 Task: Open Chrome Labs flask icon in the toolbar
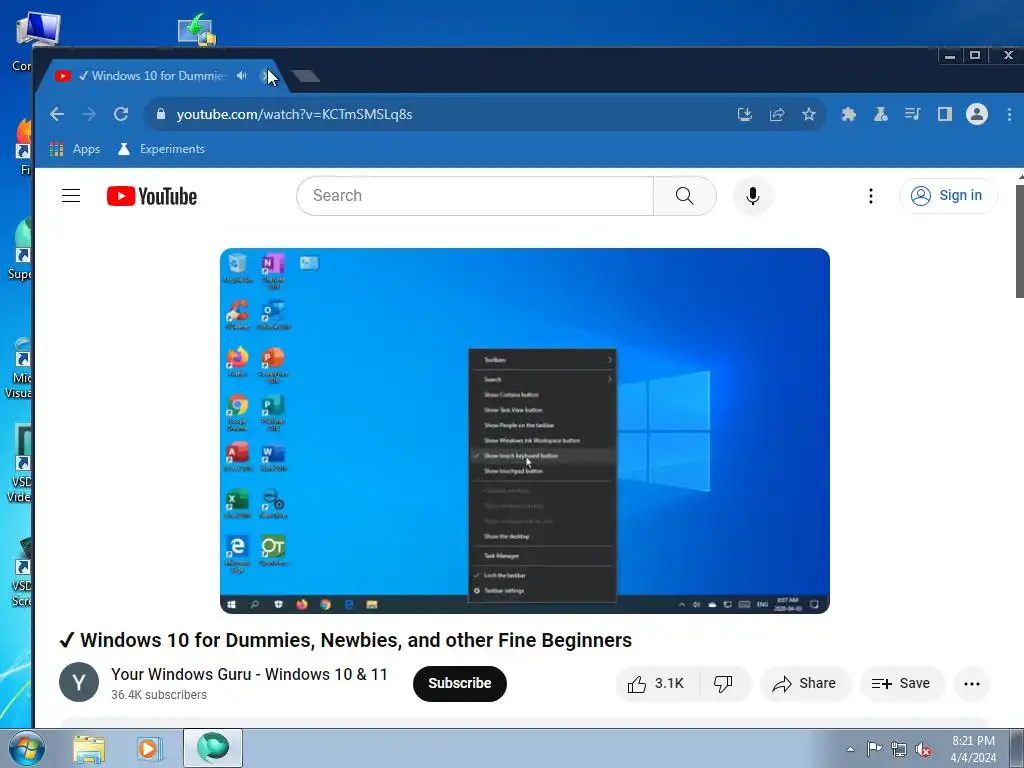(x=880, y=114)
